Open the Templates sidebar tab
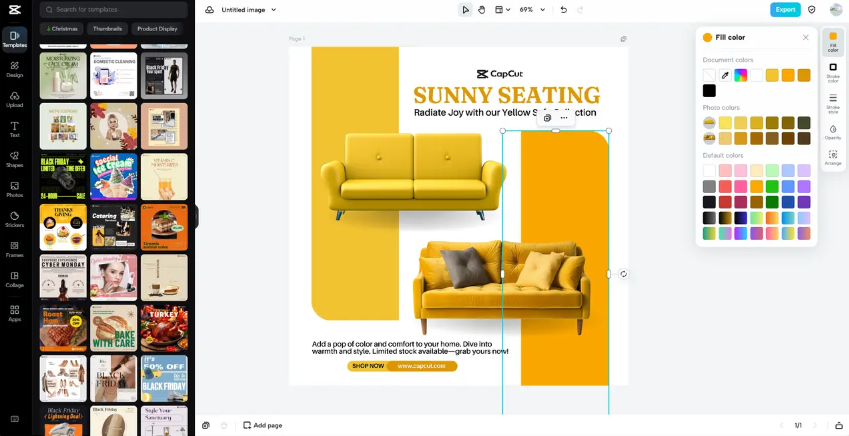 coord(15,39)
